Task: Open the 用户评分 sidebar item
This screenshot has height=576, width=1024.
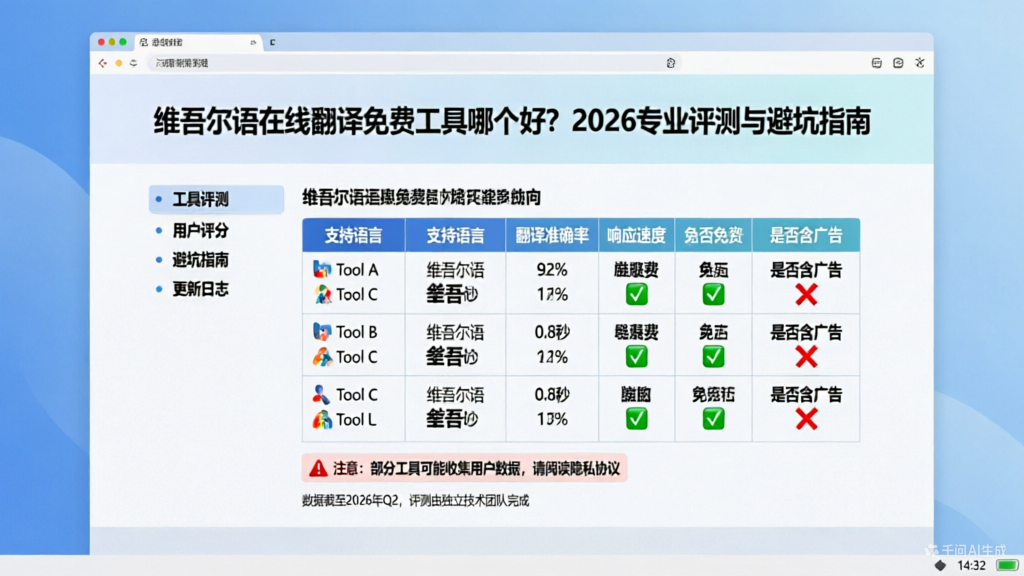Action: [x=200, y=231]
